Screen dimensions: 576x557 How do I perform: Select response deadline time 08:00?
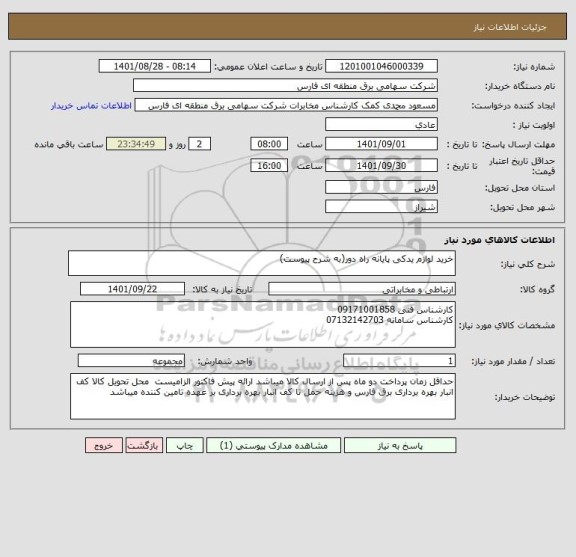269,144
